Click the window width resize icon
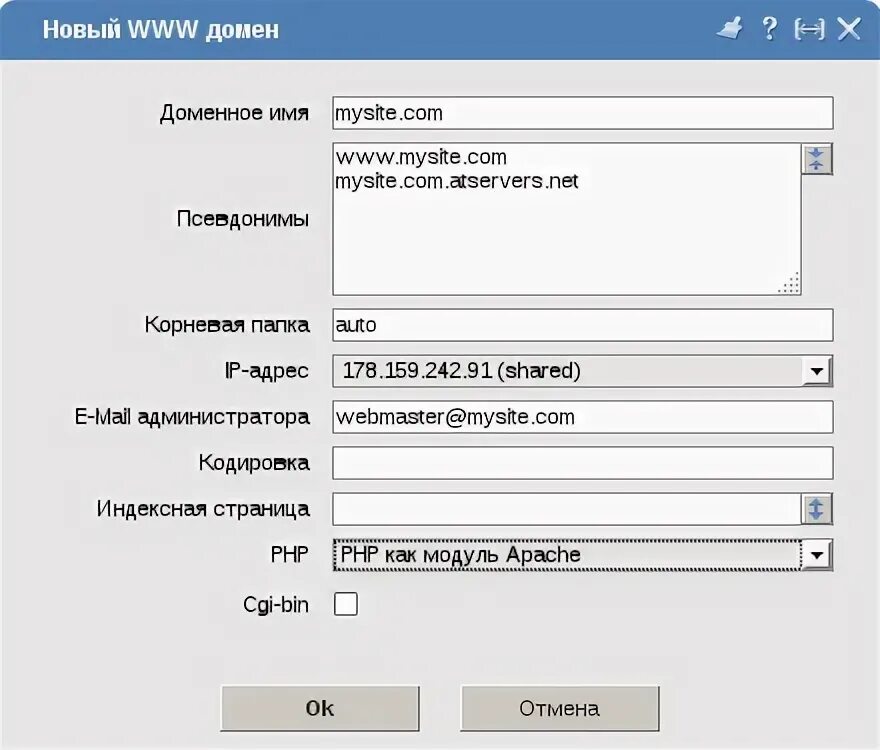 click(x=808, y=29)
